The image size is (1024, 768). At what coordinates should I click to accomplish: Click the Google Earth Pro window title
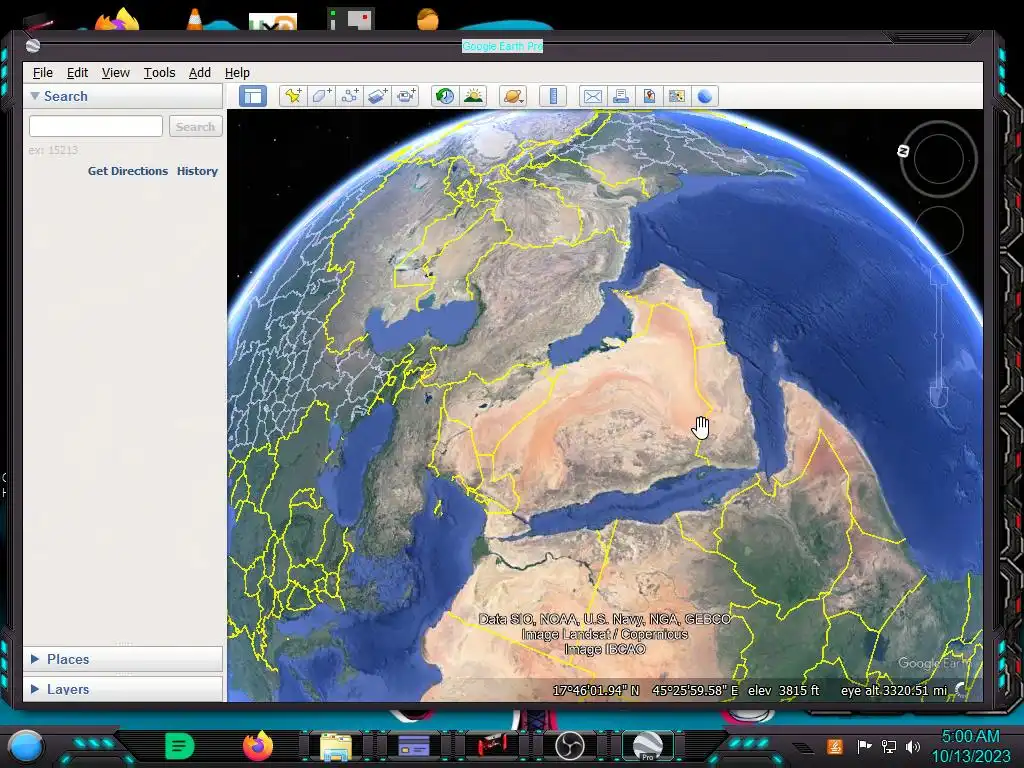point(502,46)
